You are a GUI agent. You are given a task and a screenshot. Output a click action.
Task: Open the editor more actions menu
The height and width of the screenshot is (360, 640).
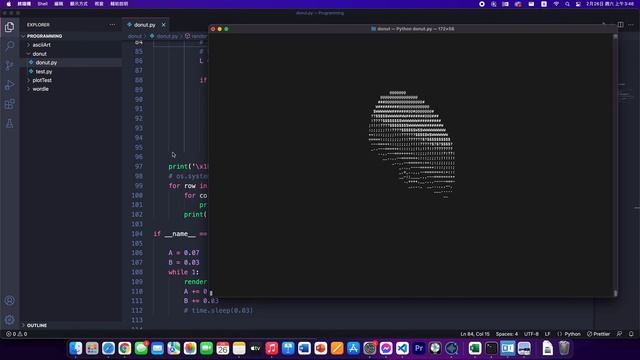[x=631, y=24]
